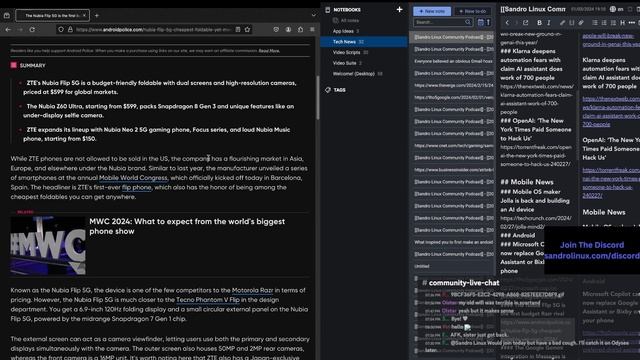Open Firefox tracking protection shield
640x360 pixels.
pos(61,29)
